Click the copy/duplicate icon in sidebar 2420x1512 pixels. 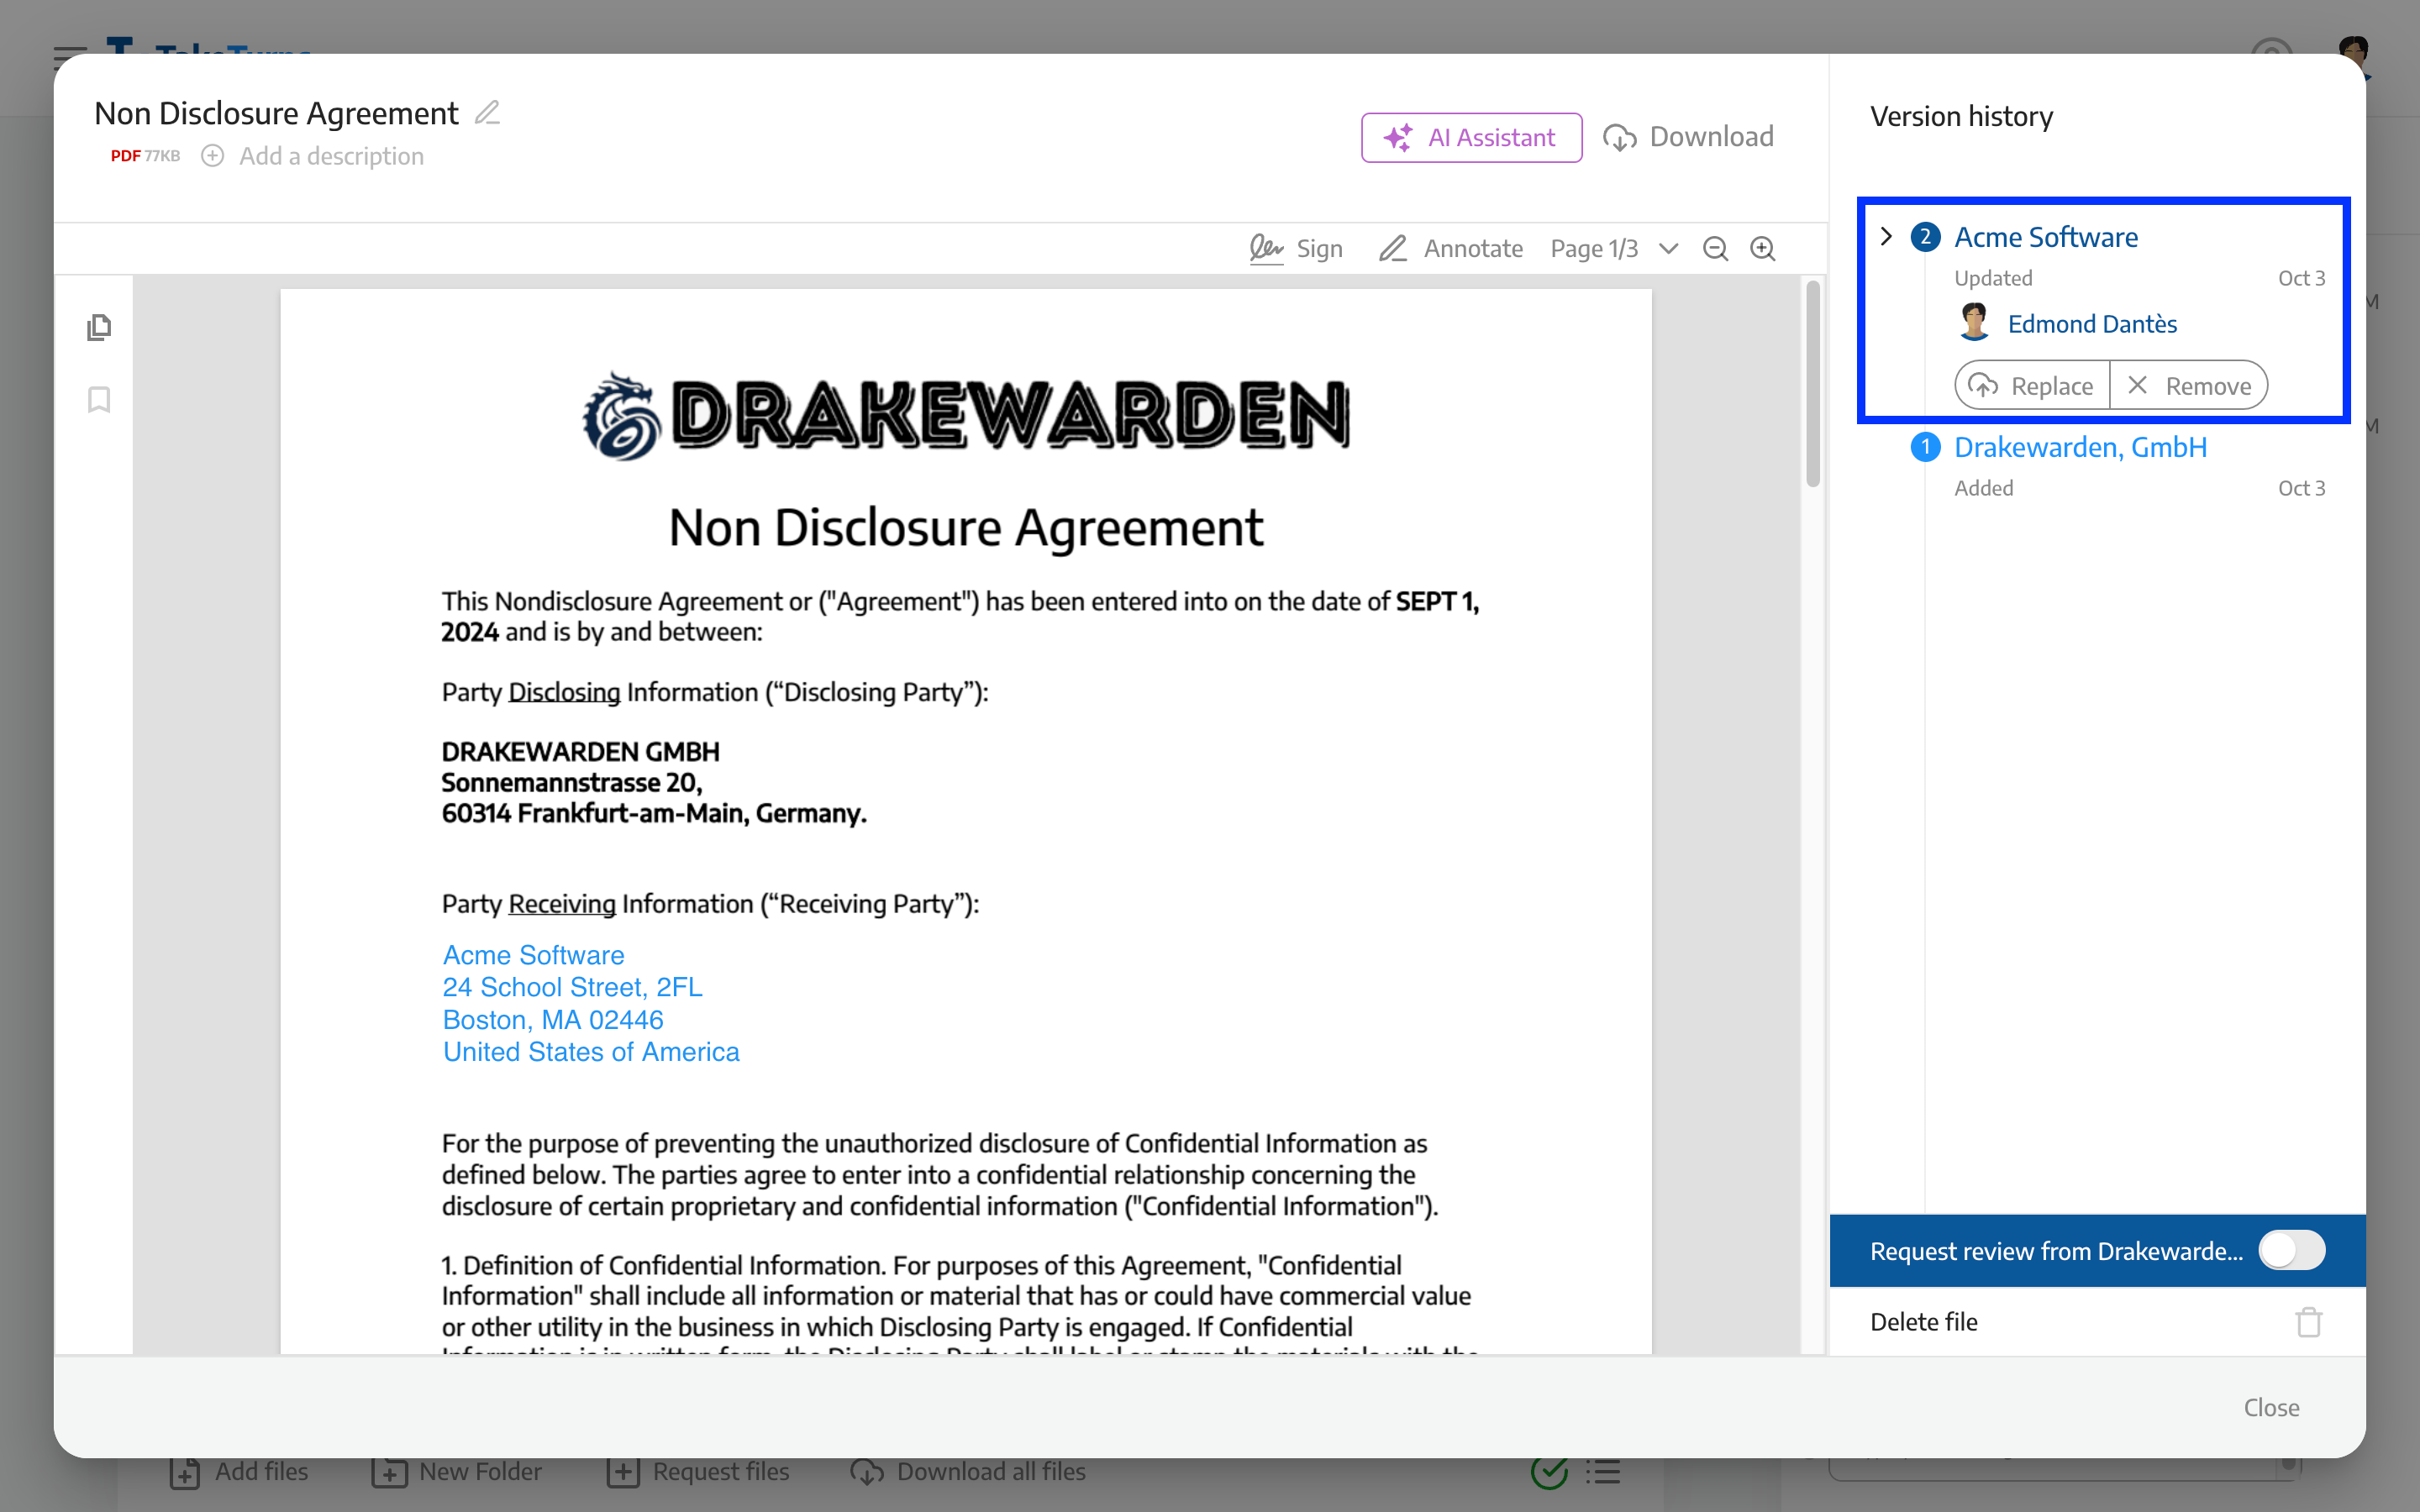point(99,329)
